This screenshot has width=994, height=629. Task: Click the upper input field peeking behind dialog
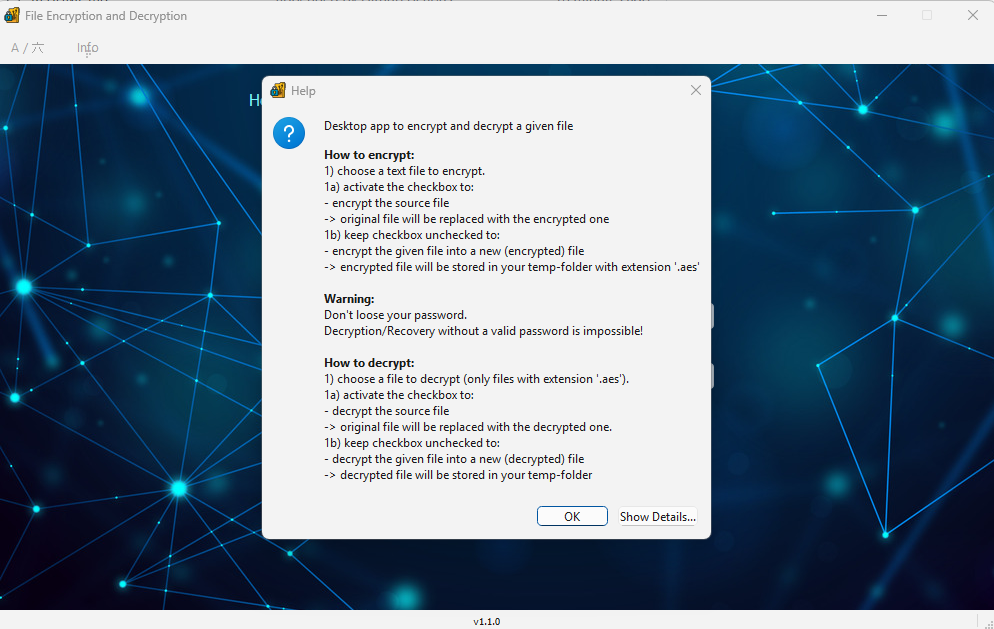tap(712, 314)
